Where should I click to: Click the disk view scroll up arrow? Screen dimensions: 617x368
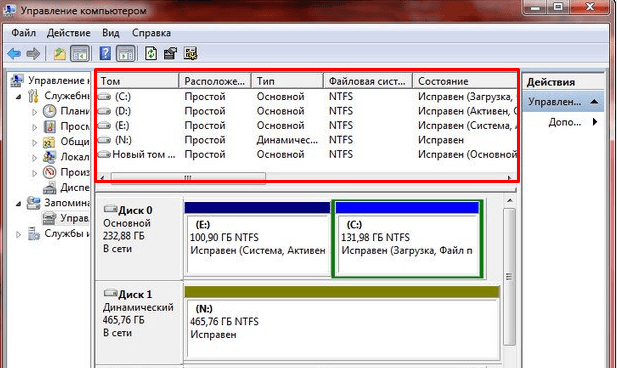pos(510,201)
